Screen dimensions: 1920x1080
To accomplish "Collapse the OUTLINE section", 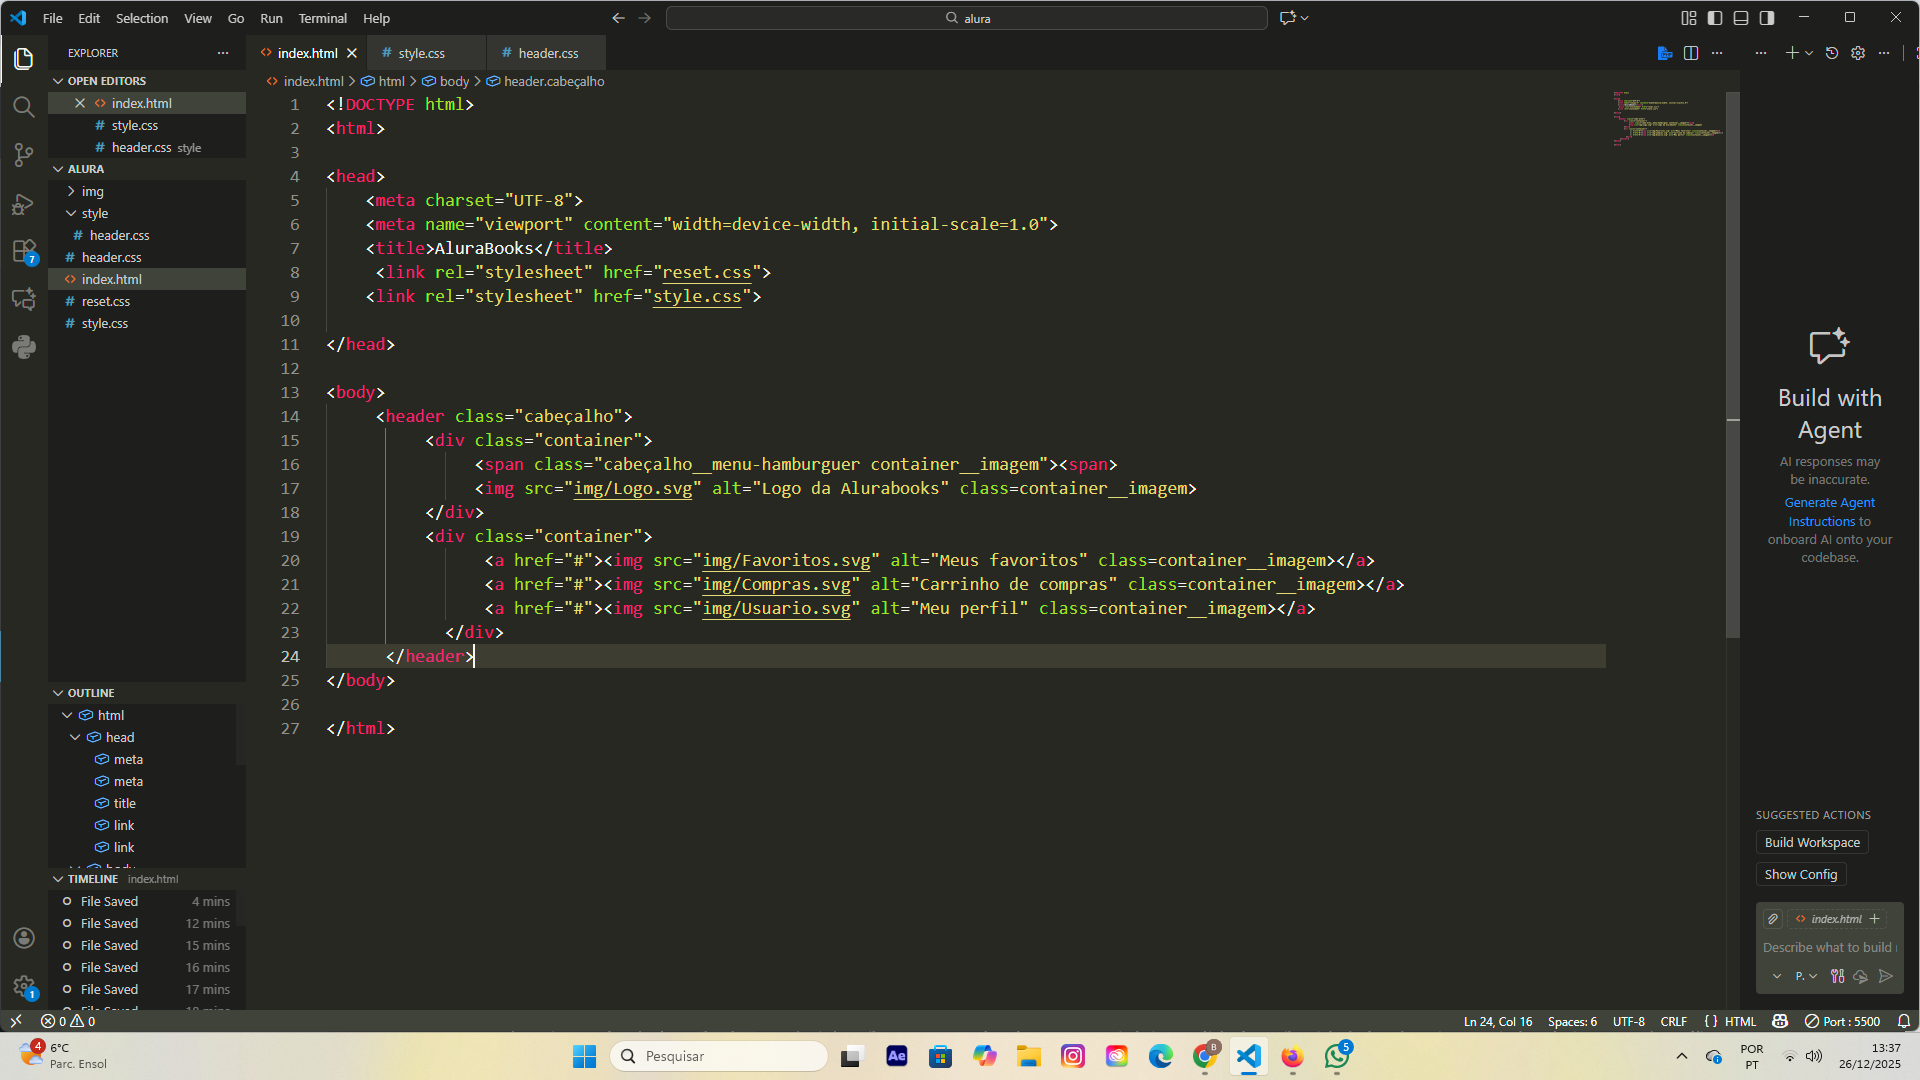I will (90, 693).
